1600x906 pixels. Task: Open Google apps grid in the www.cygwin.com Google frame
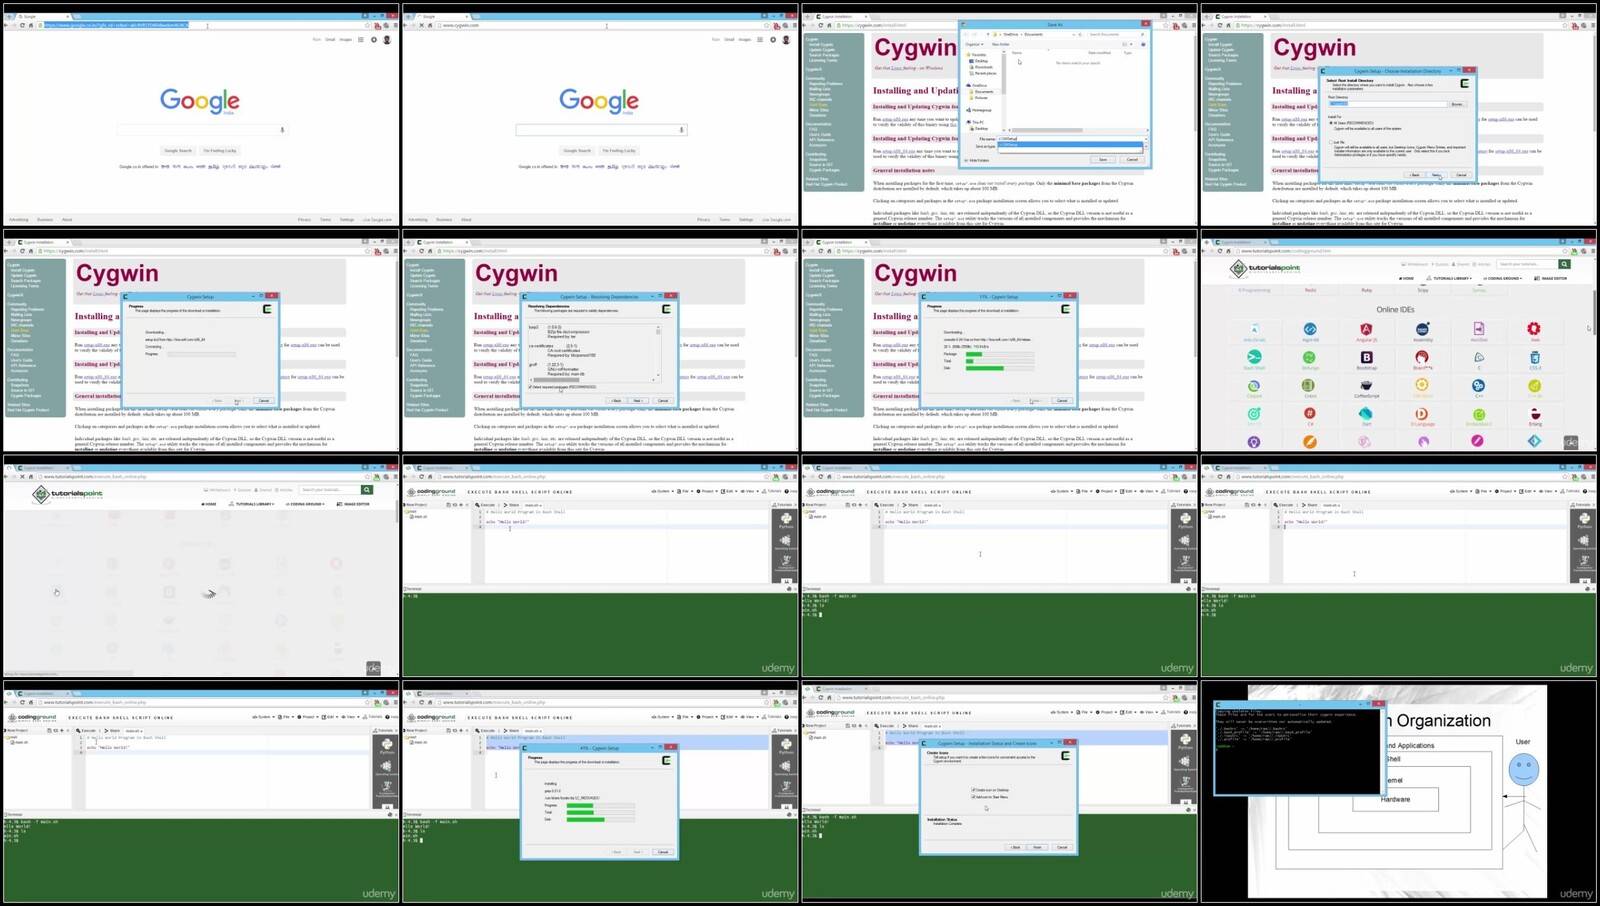(760, 40)
